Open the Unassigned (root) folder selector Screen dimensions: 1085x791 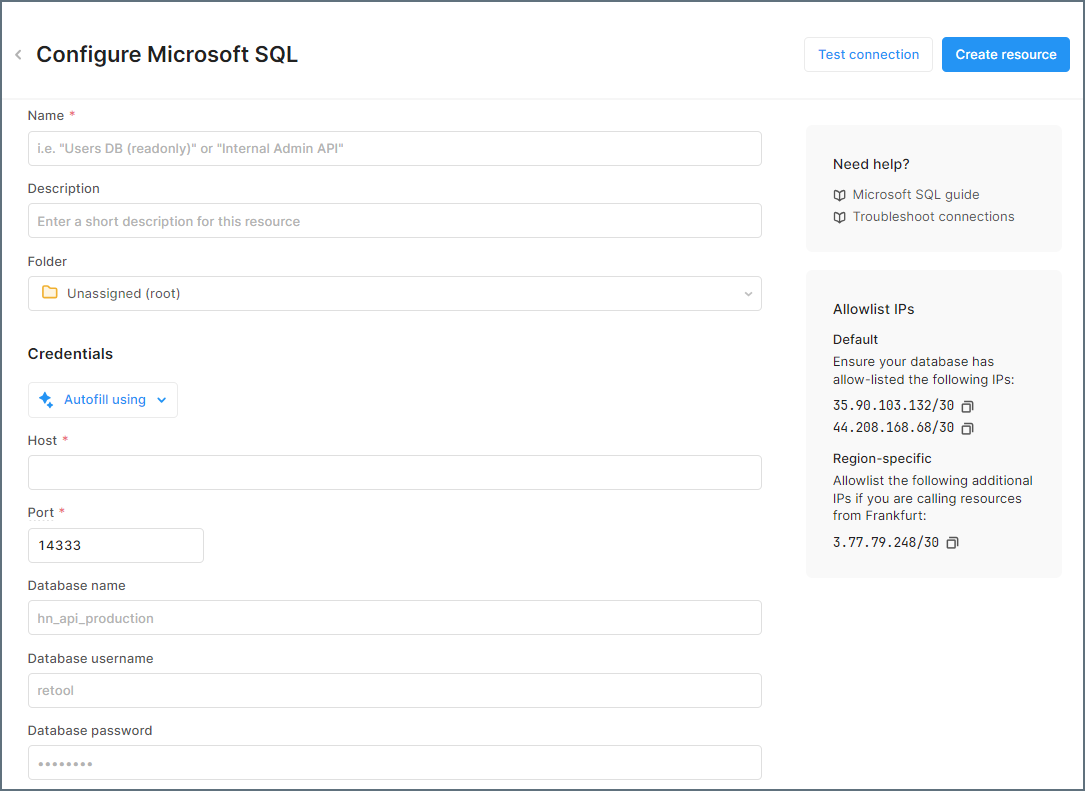coord(395,292)
